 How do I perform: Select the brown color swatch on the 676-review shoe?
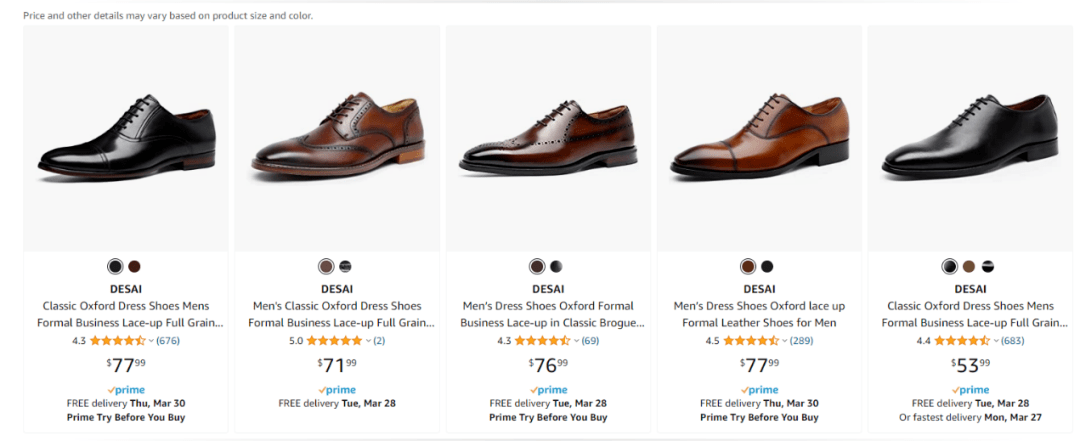pos(135,267)
